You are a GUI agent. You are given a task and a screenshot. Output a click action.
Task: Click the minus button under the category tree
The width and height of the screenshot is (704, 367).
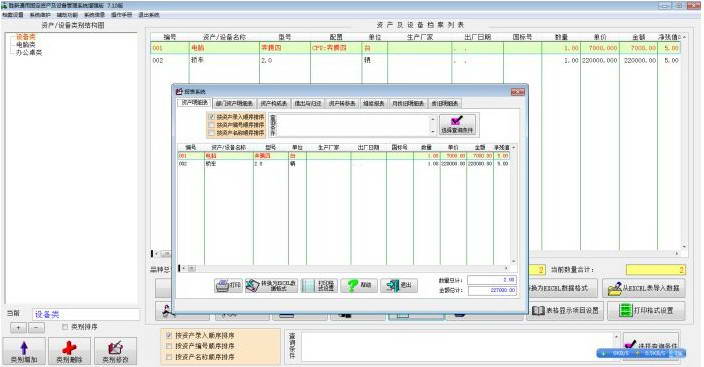click(36, 327)
